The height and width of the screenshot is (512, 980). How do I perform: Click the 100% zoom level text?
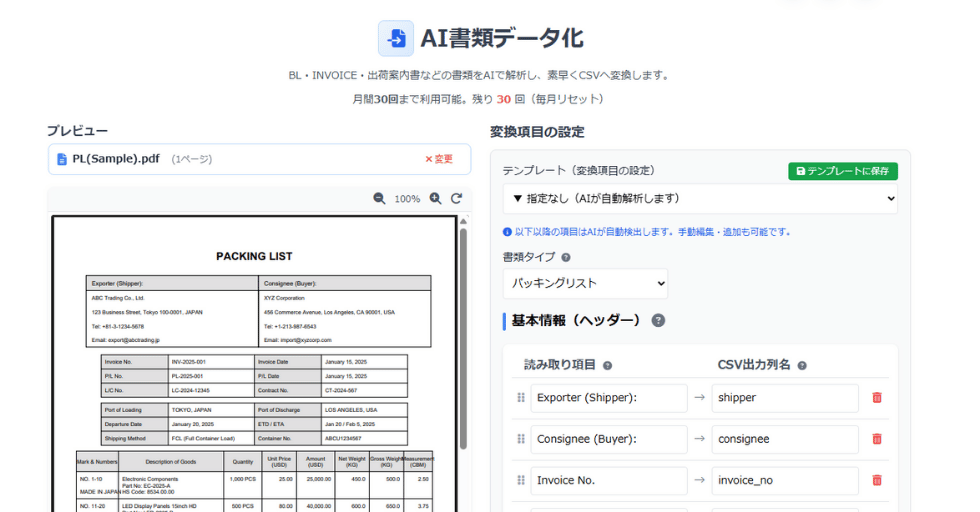(x=407, y=199)
